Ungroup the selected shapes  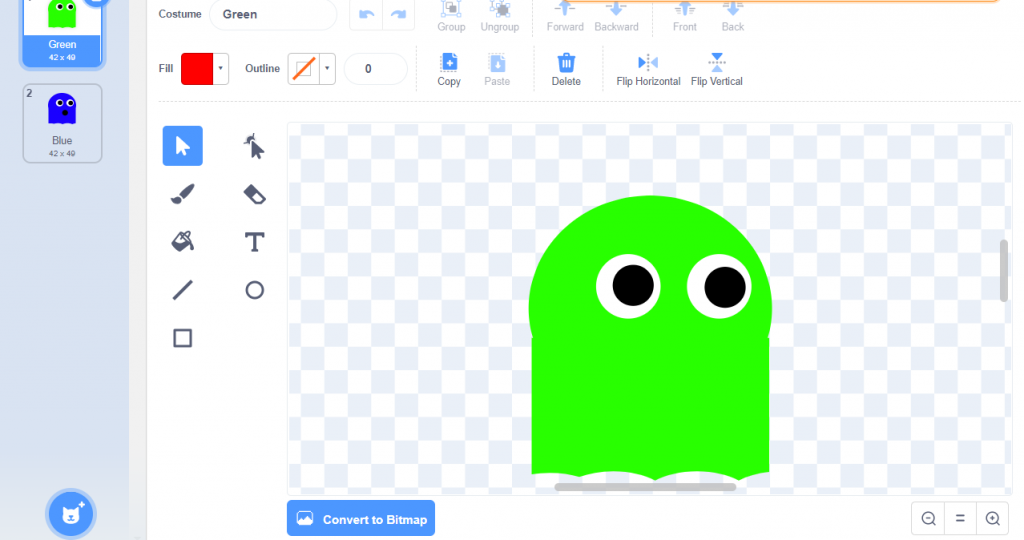point(500,16)
